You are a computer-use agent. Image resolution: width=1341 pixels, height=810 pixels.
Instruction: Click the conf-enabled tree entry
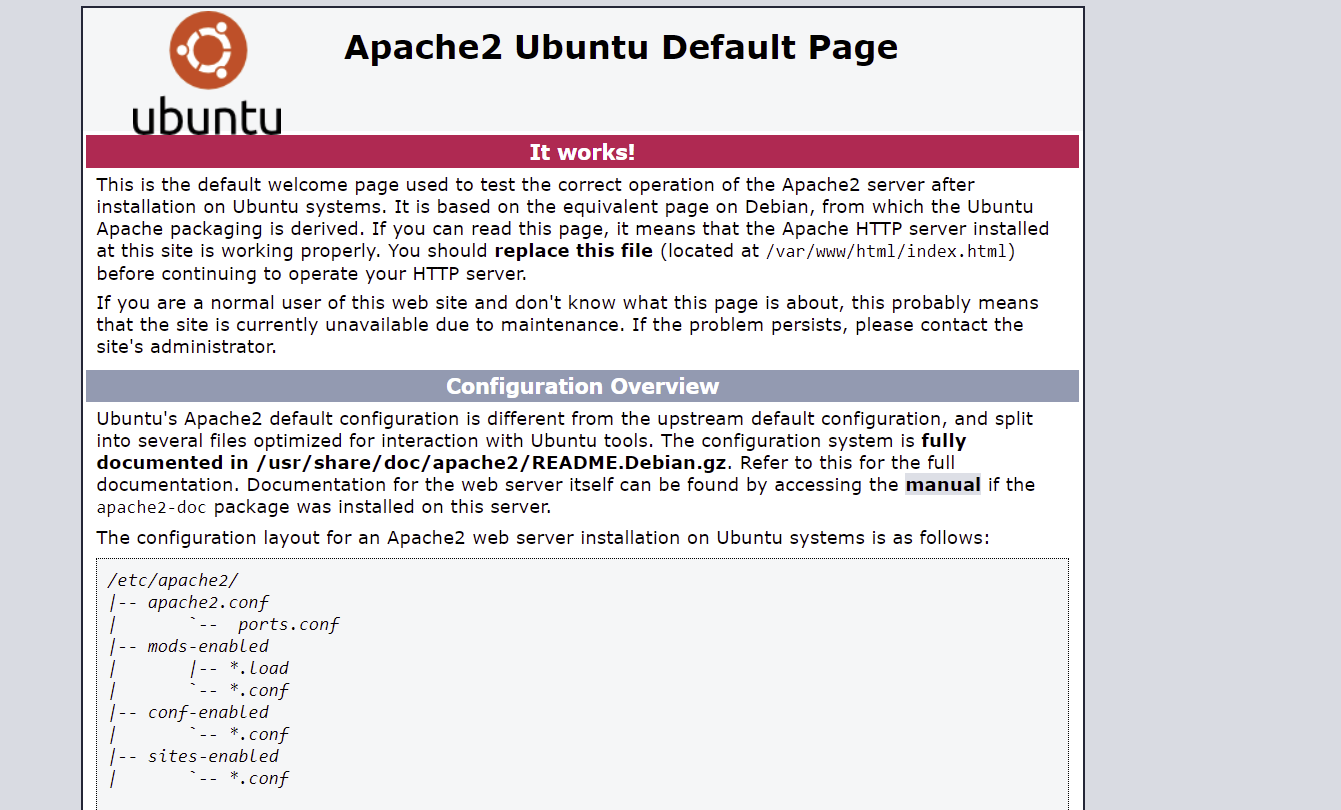coord(208,712)
